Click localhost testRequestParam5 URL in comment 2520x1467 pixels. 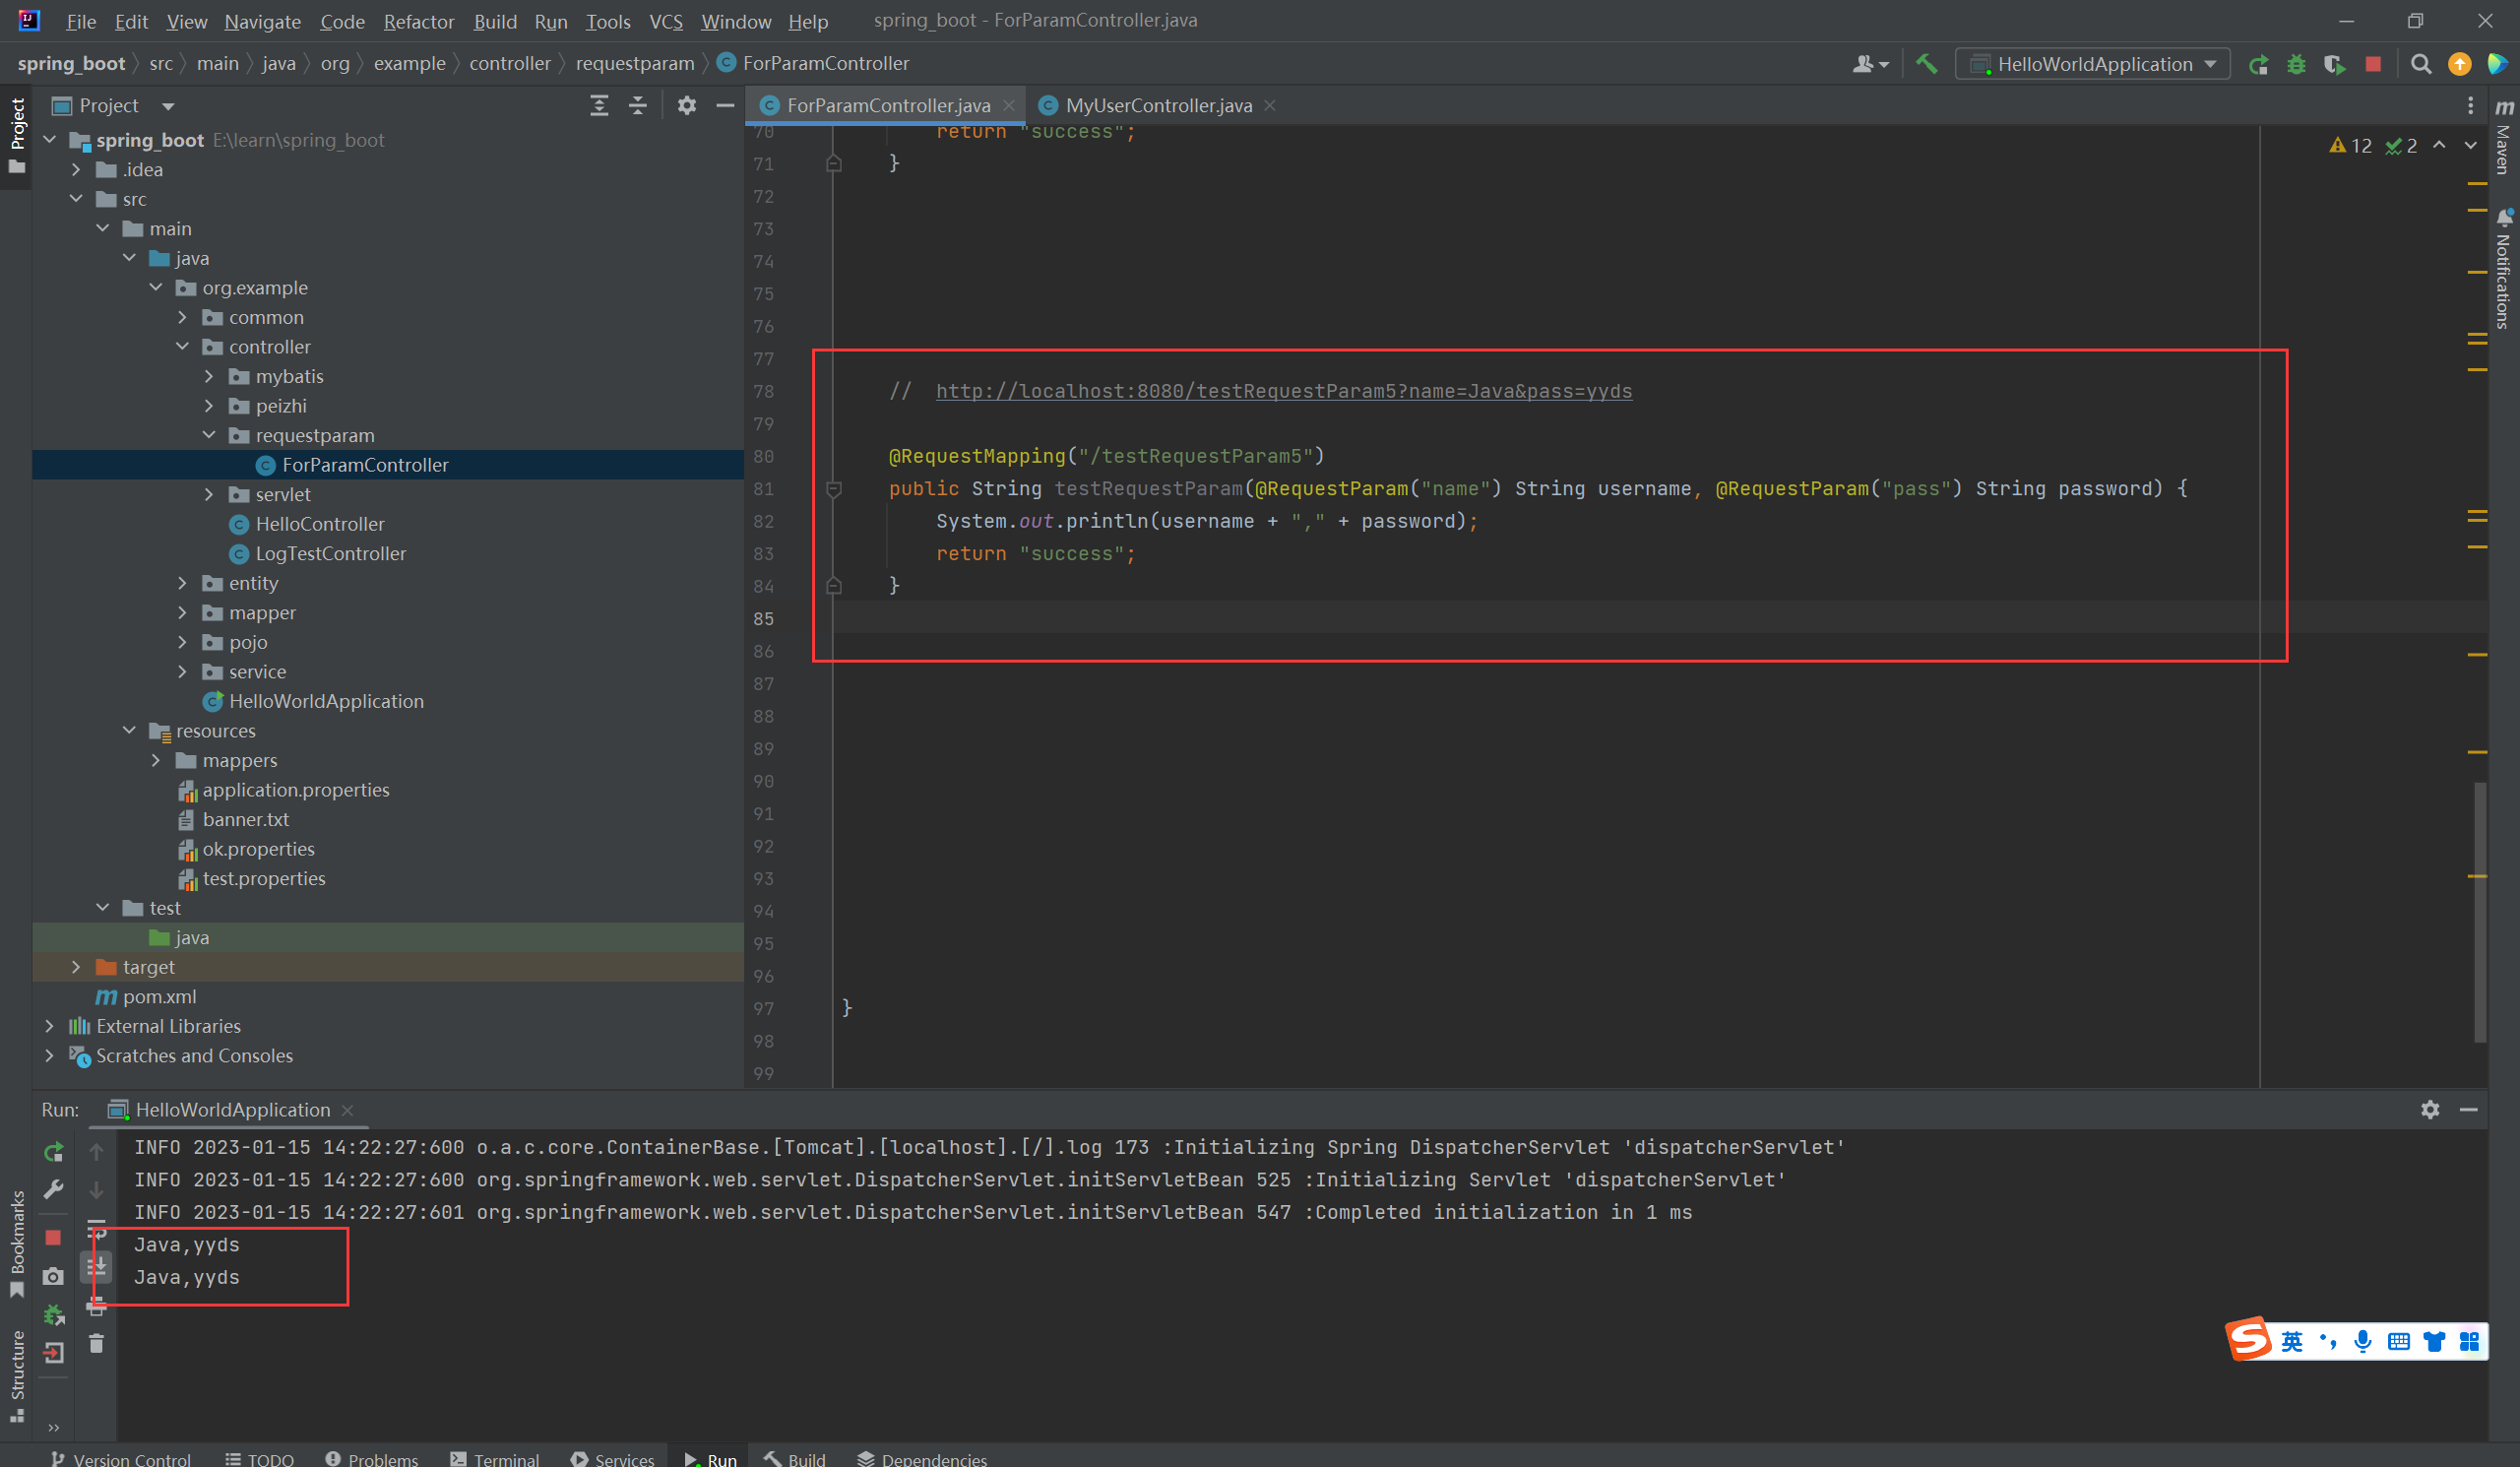(x=1283, y=391)
